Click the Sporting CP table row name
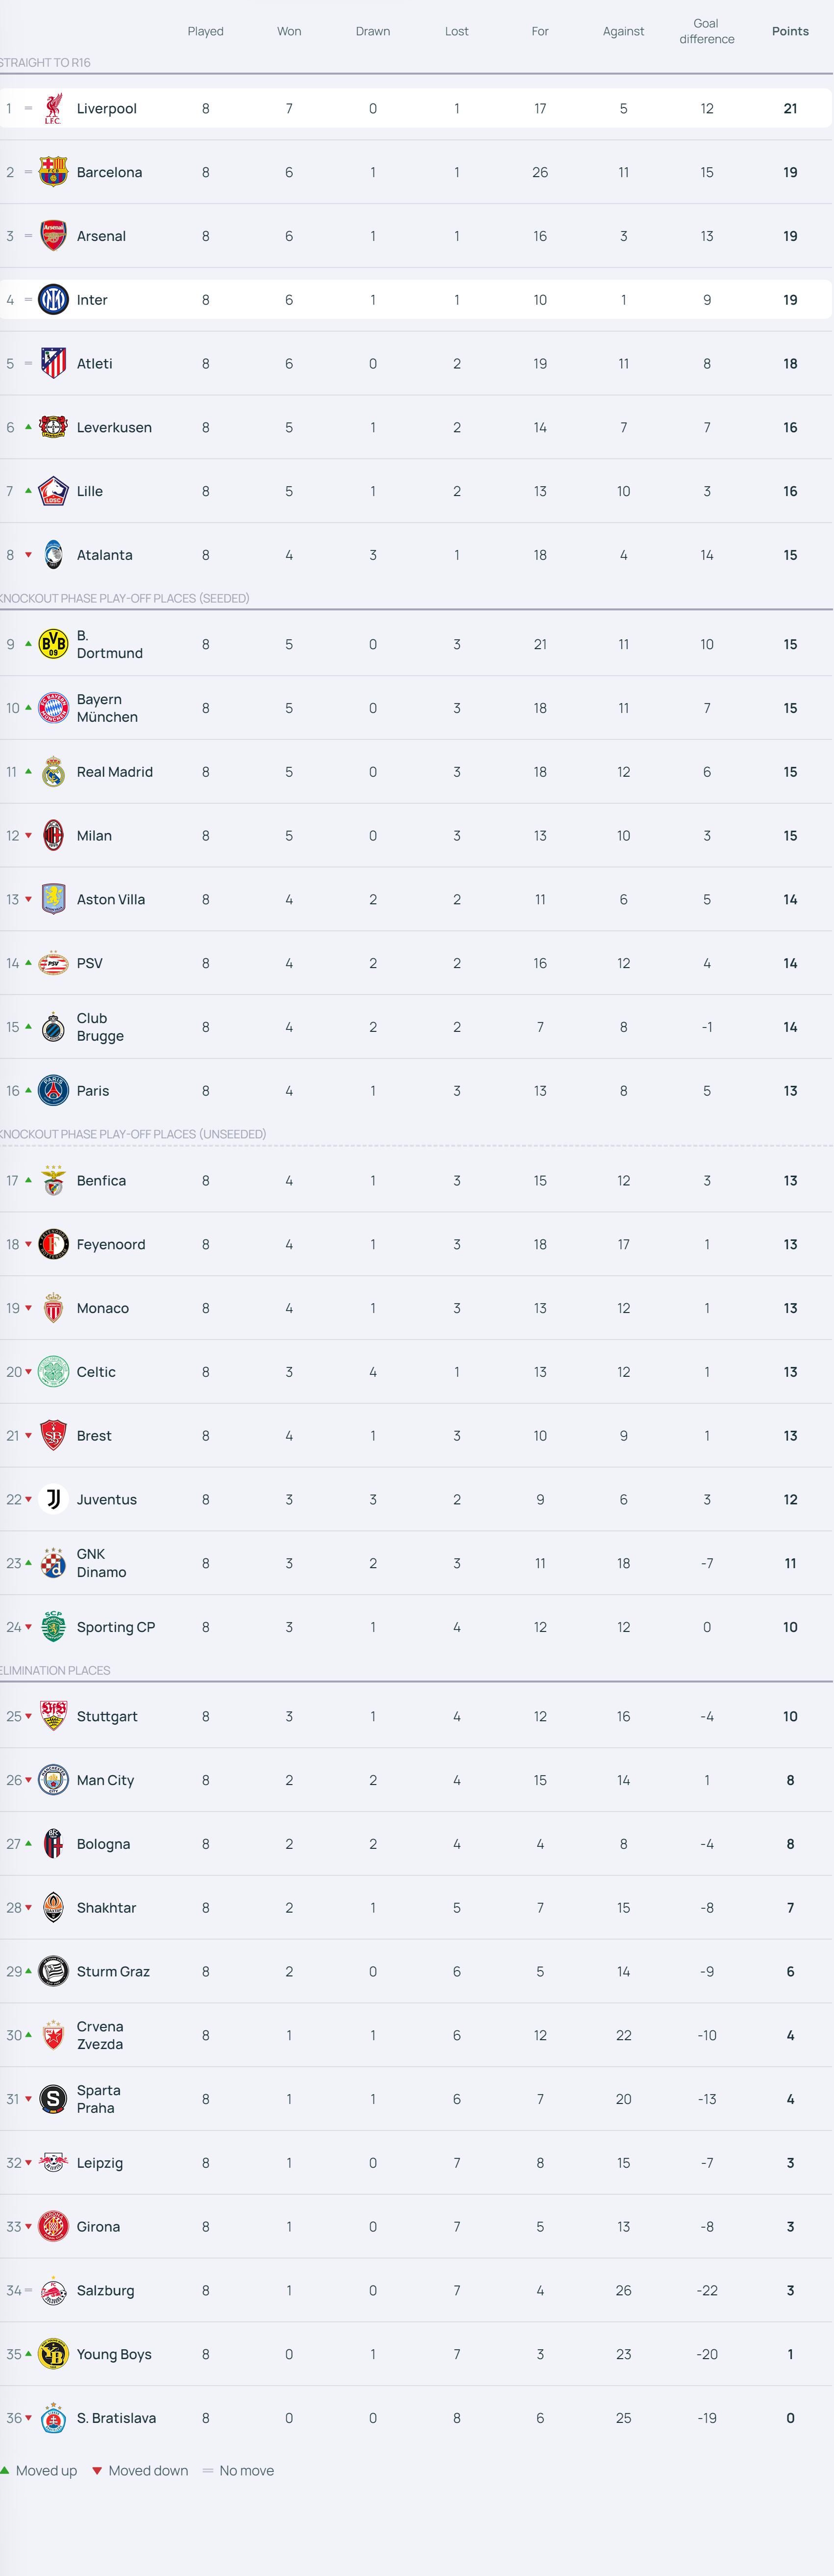This screenshot has height=2576, width=834. tap(116, 1627)
